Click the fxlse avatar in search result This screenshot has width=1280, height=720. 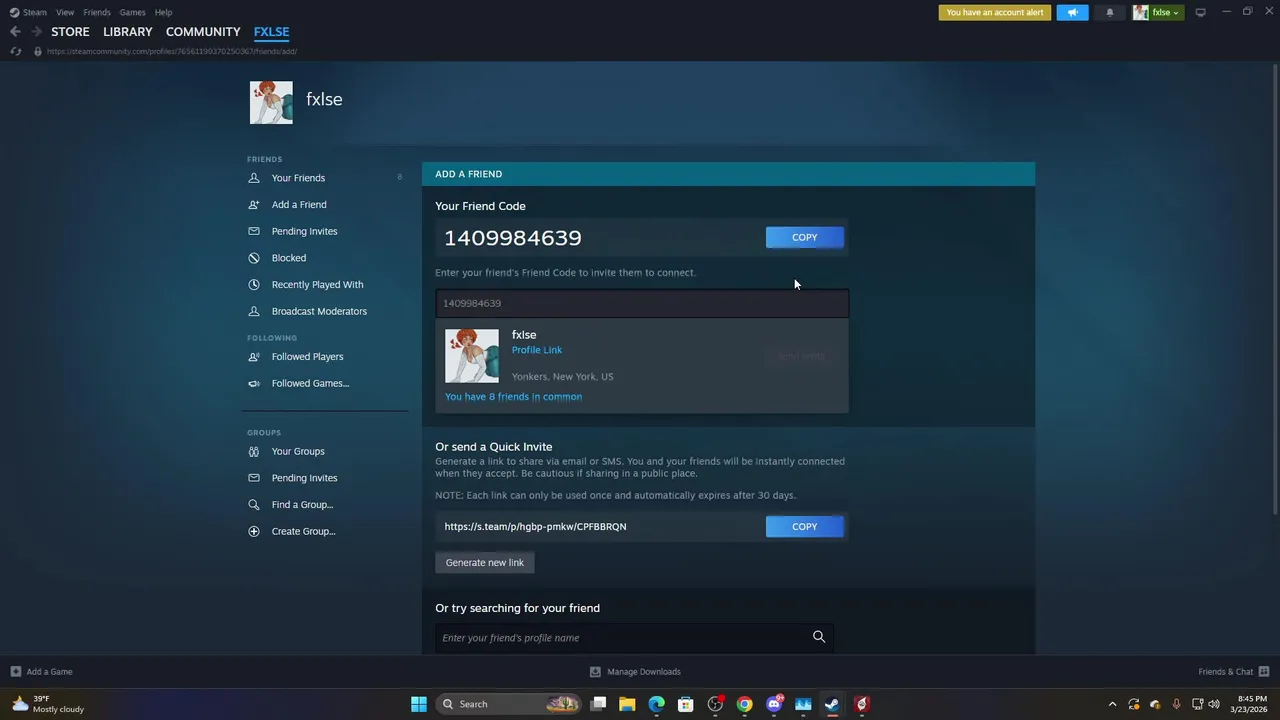tap(471, 356)
